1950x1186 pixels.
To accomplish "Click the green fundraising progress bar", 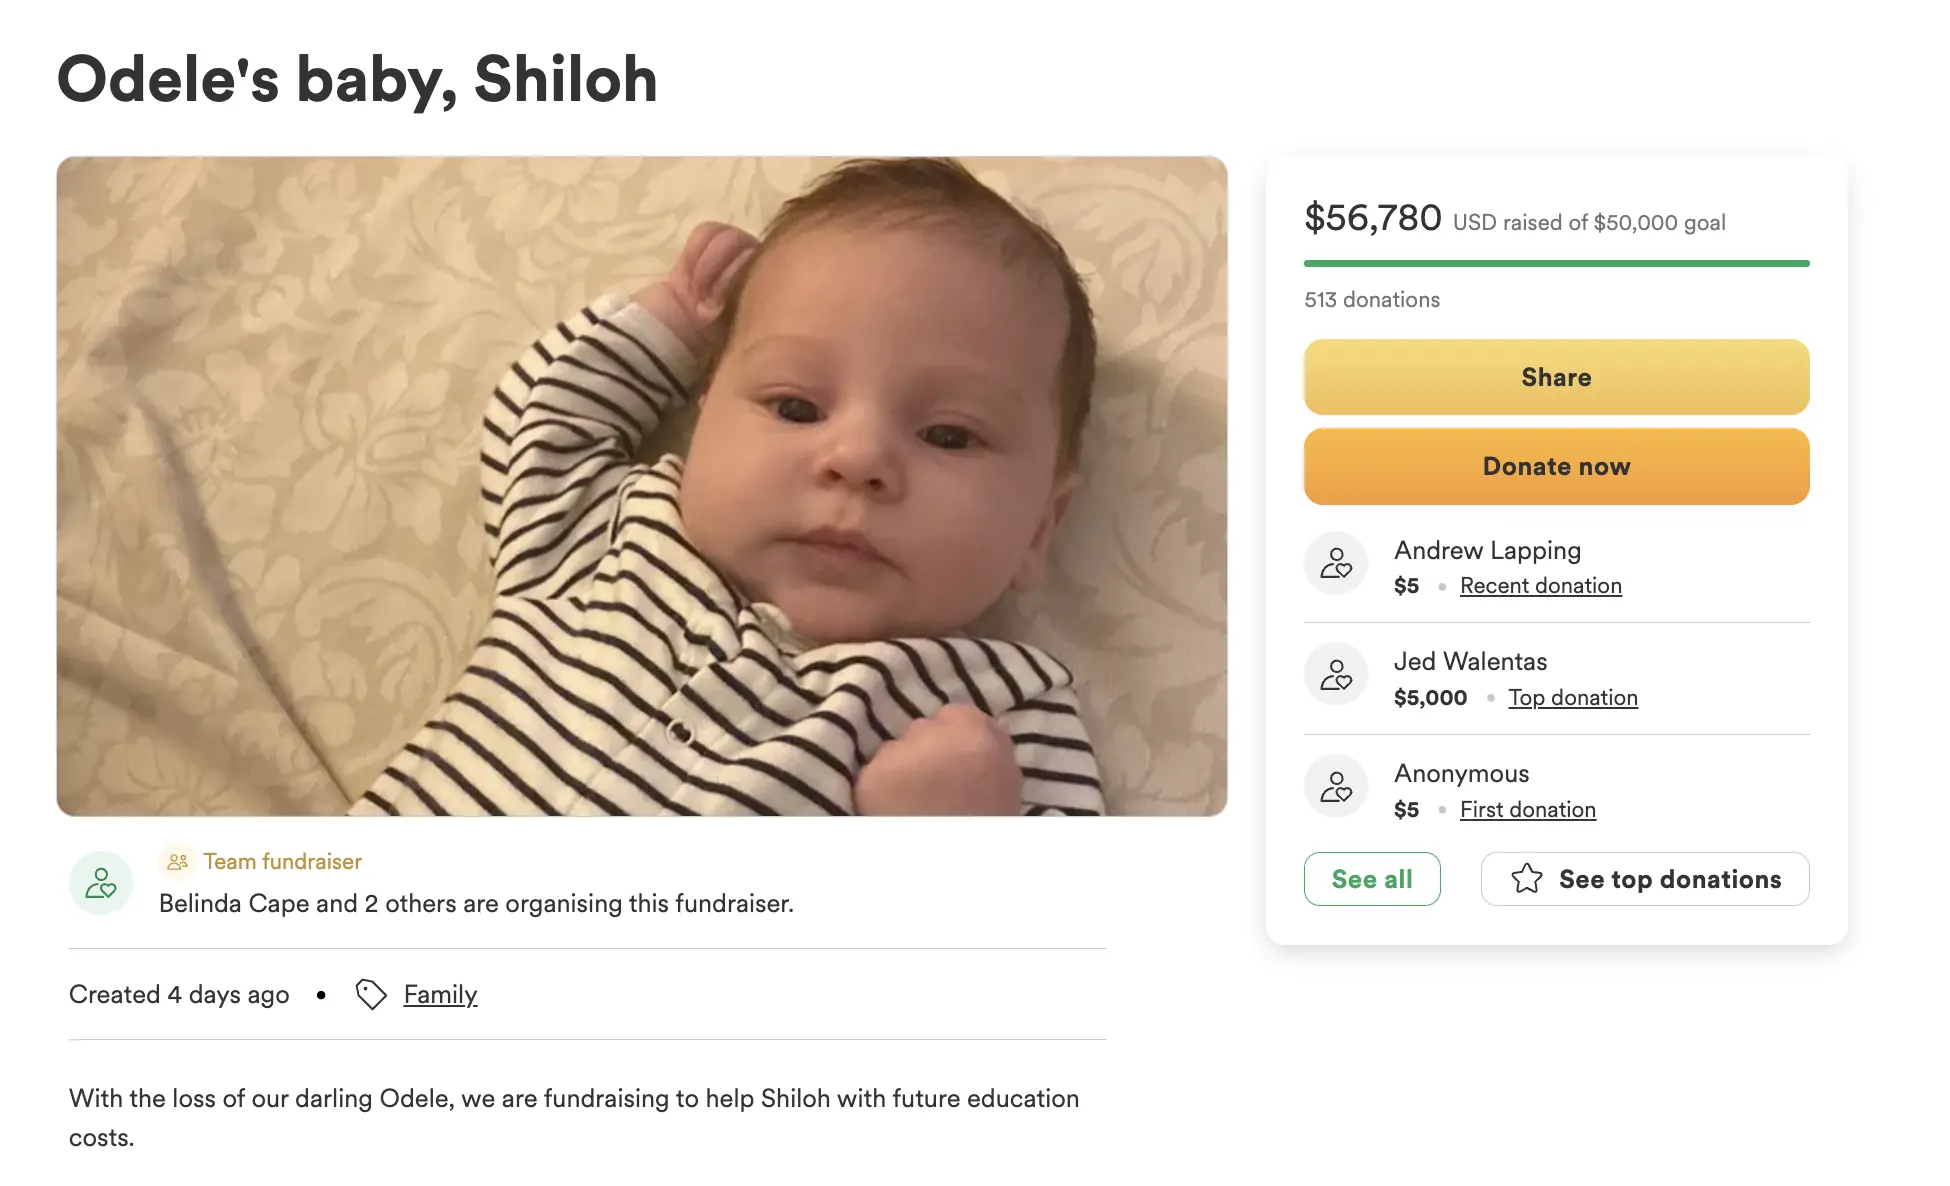I will click(x=1556, y=263).
